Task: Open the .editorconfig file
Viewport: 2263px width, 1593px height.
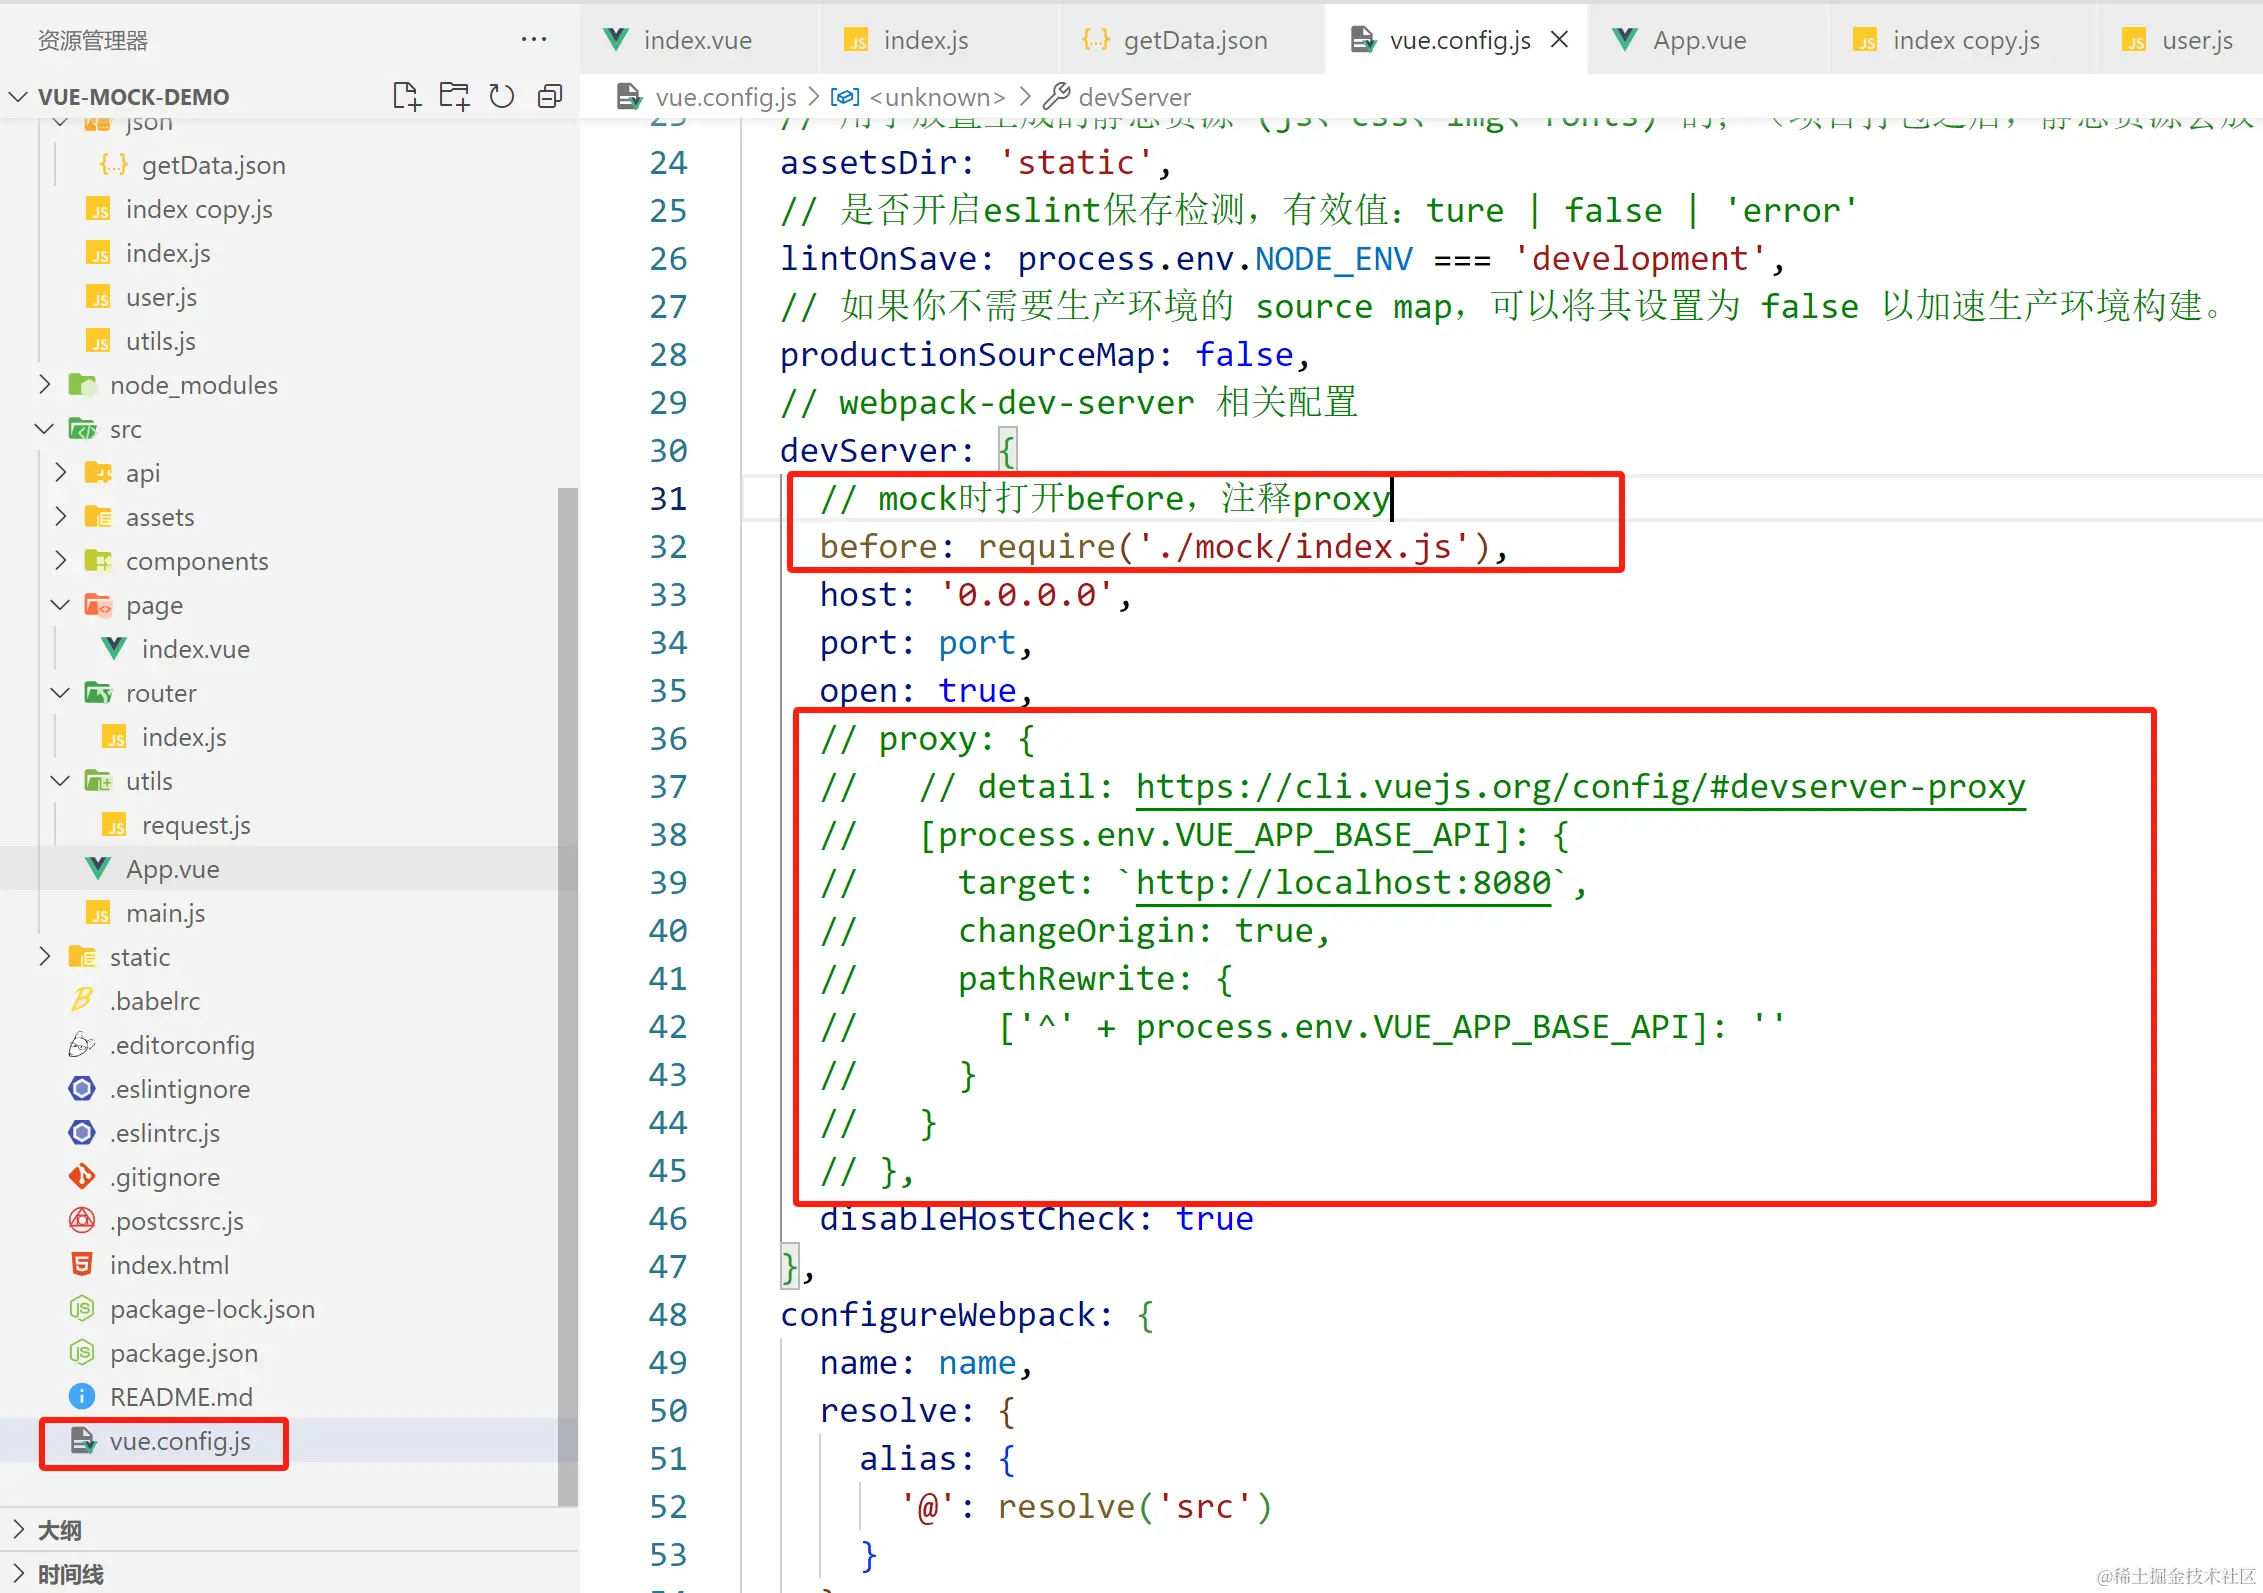Action: tap(182, 1045)
